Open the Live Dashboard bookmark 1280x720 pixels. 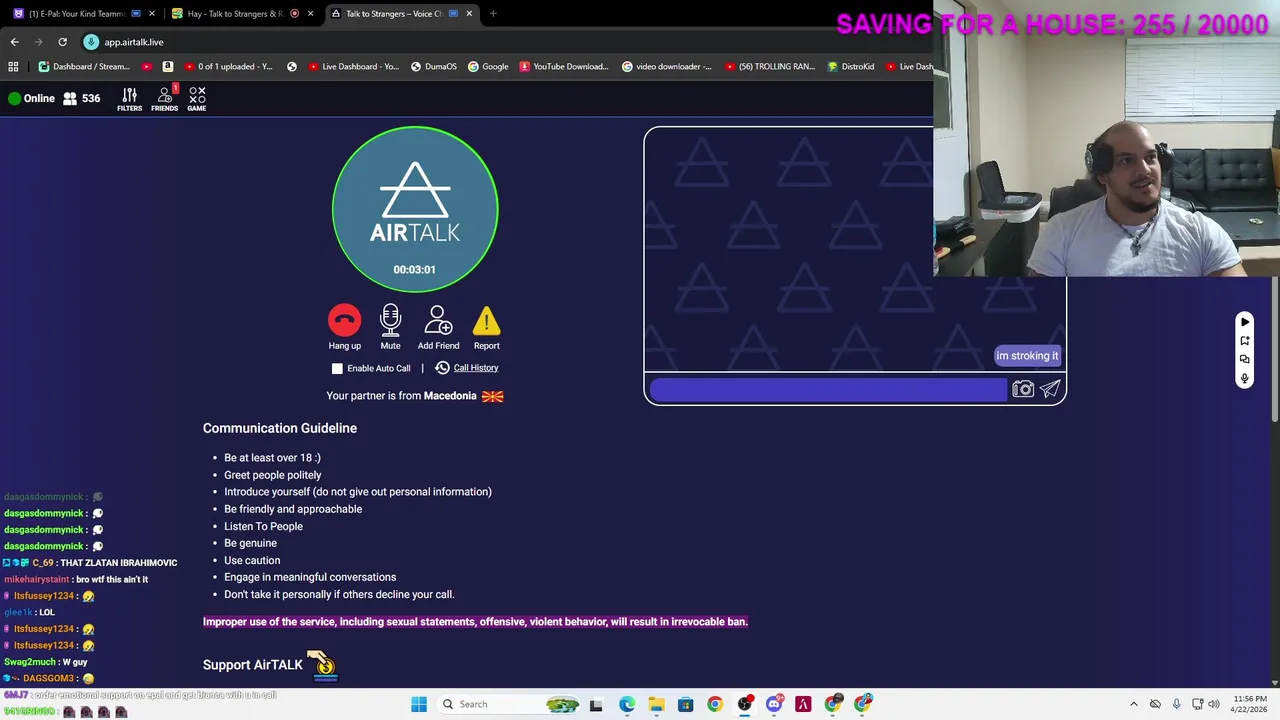tap(353, 67)
